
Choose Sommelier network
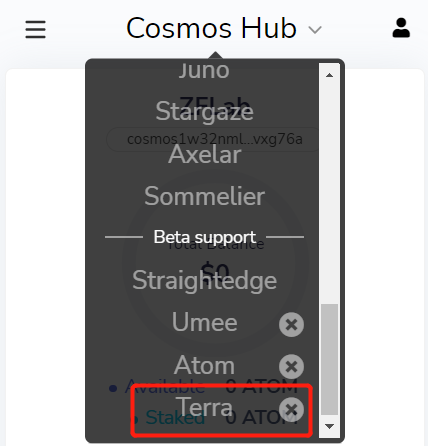[204, 196]
